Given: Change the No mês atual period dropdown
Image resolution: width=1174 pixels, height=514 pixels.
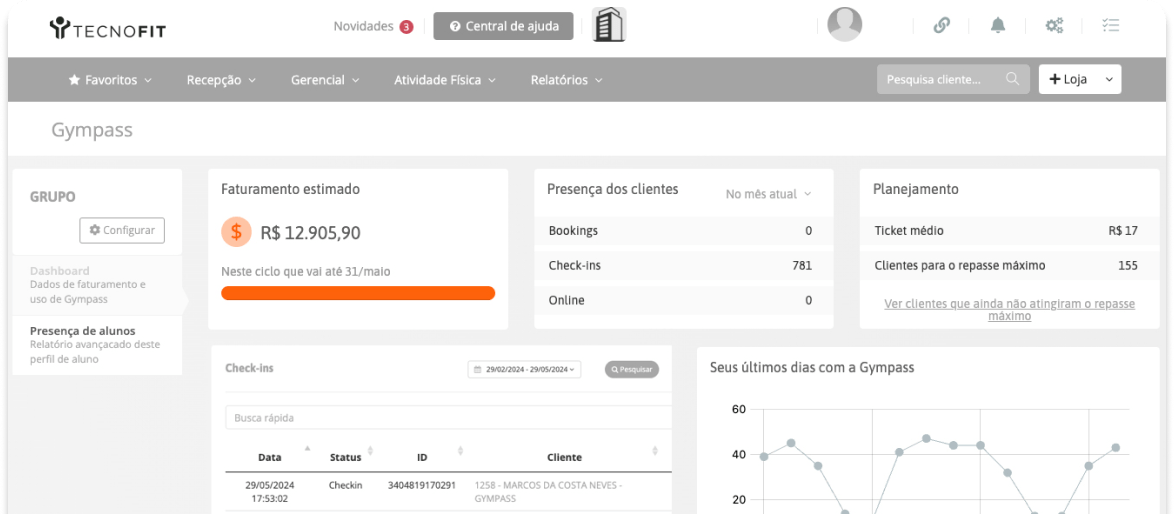Looking at the screenshot, I should [x=768, y=194].
